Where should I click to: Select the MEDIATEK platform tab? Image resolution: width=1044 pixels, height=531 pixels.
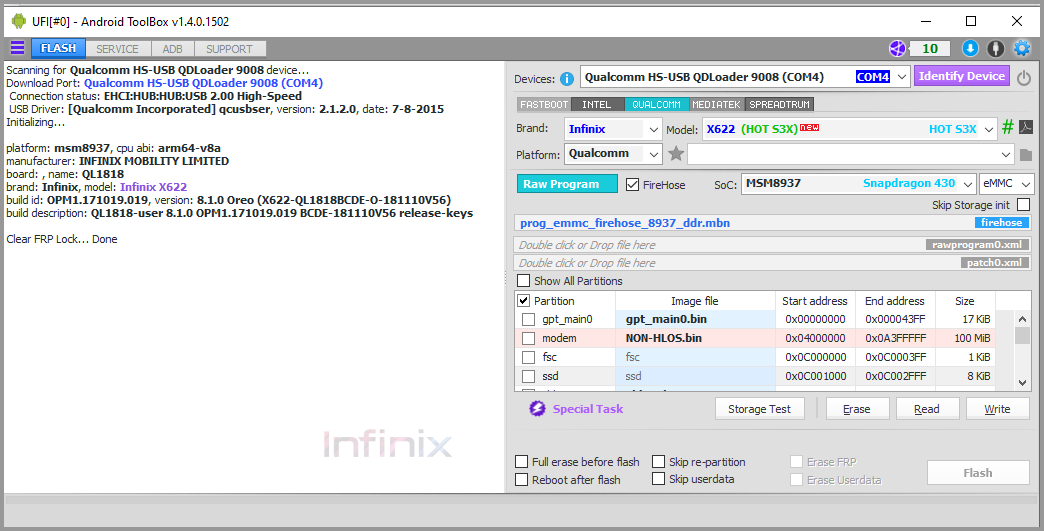pyautogui.click(x=716, y=104)
